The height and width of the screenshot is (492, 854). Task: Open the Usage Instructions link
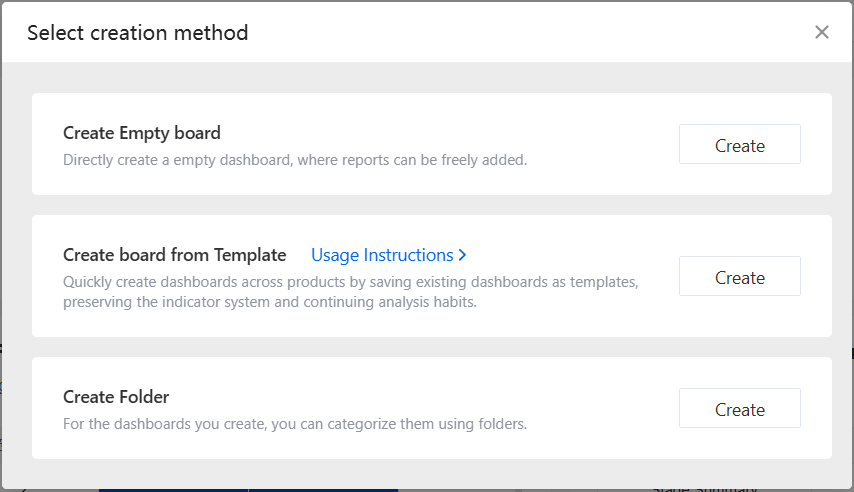[382, 255]
